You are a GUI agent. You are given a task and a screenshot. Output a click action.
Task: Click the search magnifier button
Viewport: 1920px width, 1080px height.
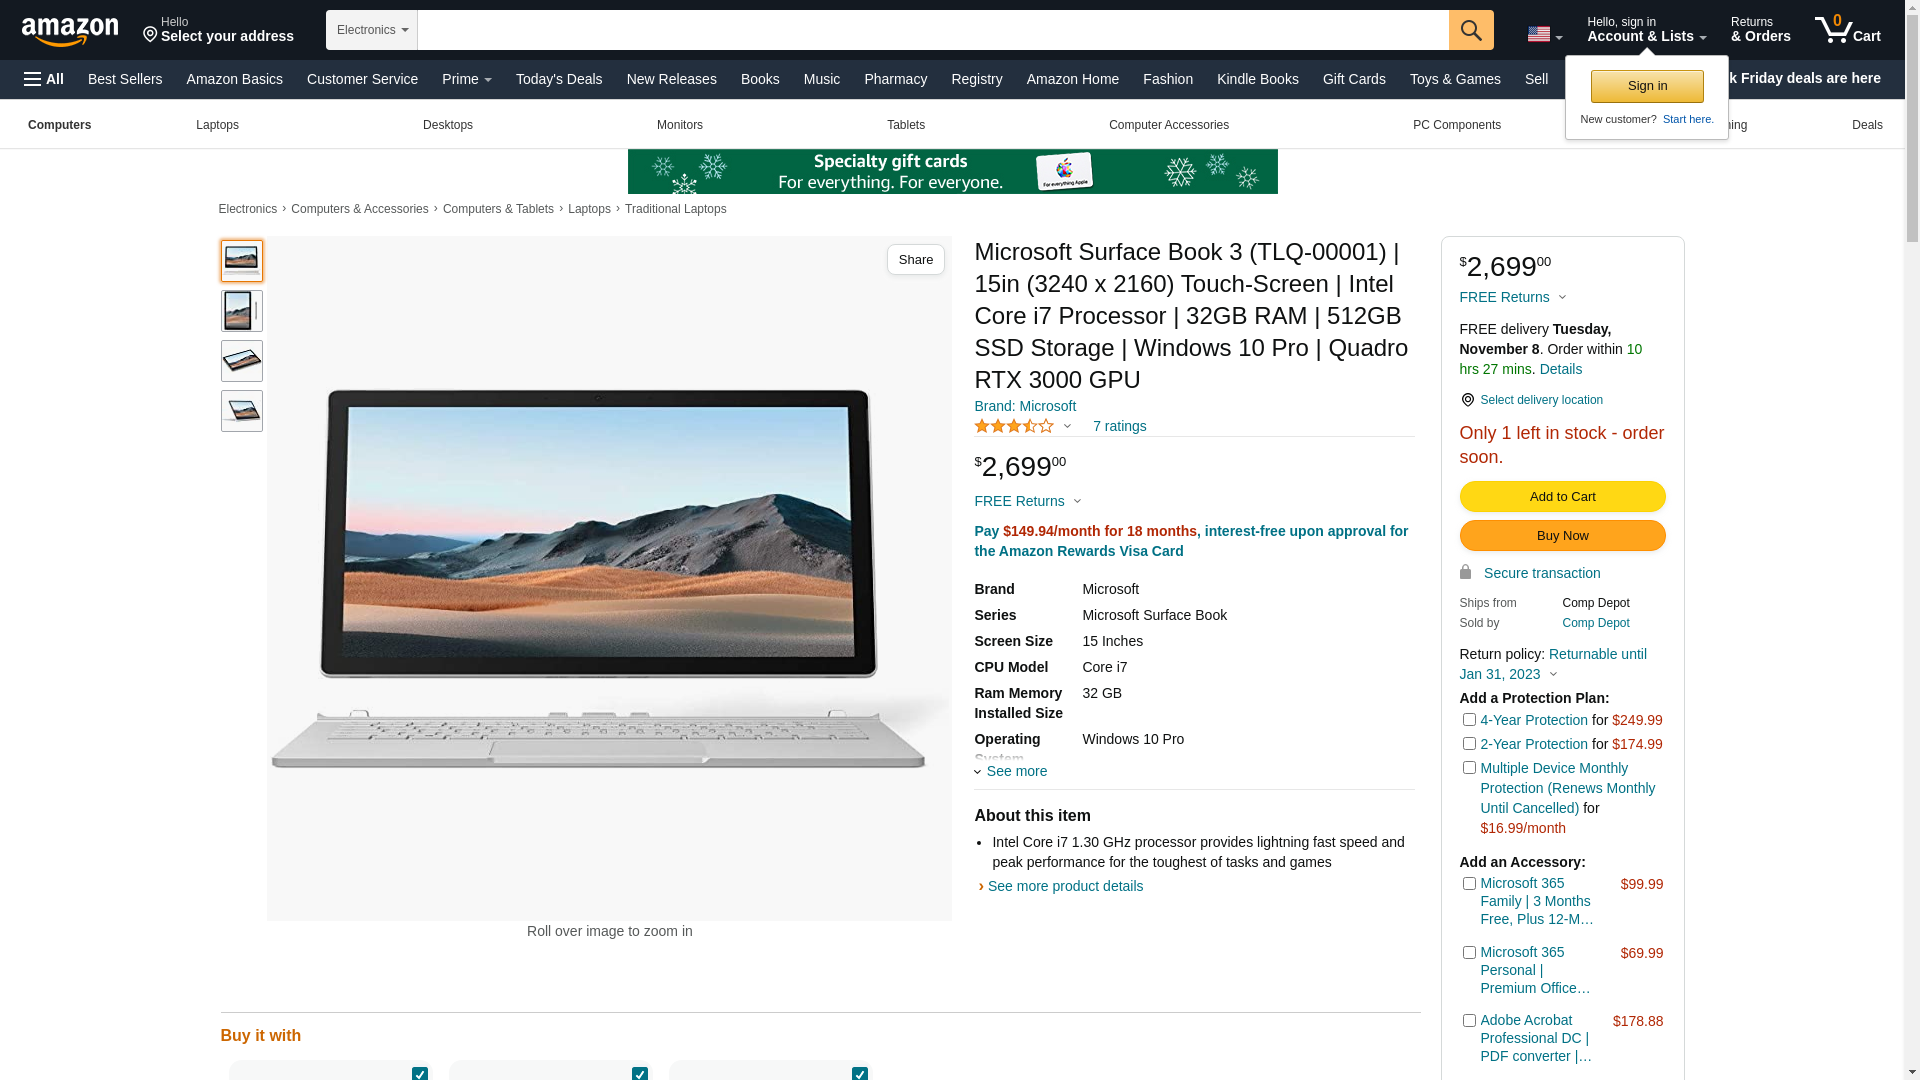coord(1471,30)
